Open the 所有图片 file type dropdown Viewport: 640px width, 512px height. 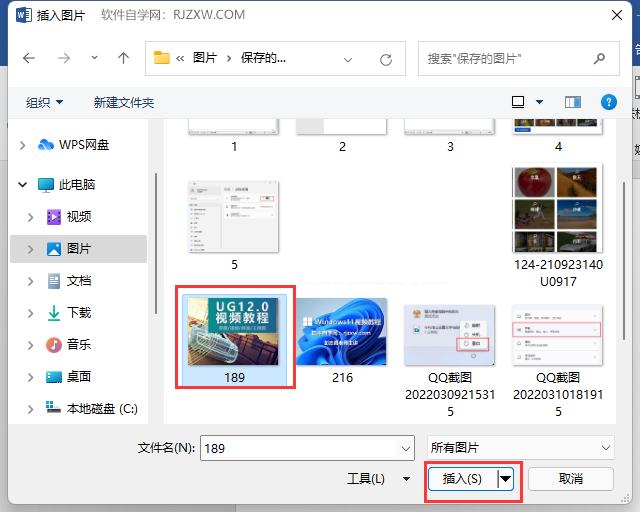pos(521,448)
